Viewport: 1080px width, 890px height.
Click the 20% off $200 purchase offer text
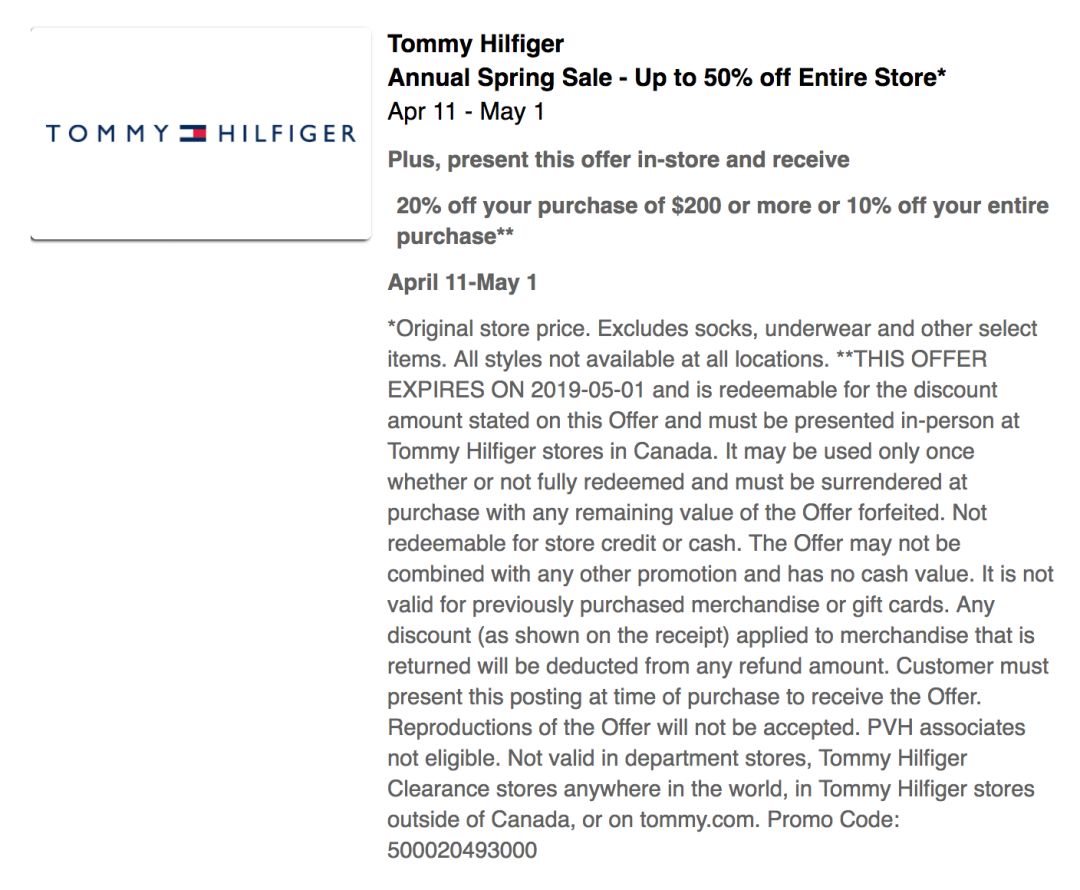(723, 220)
